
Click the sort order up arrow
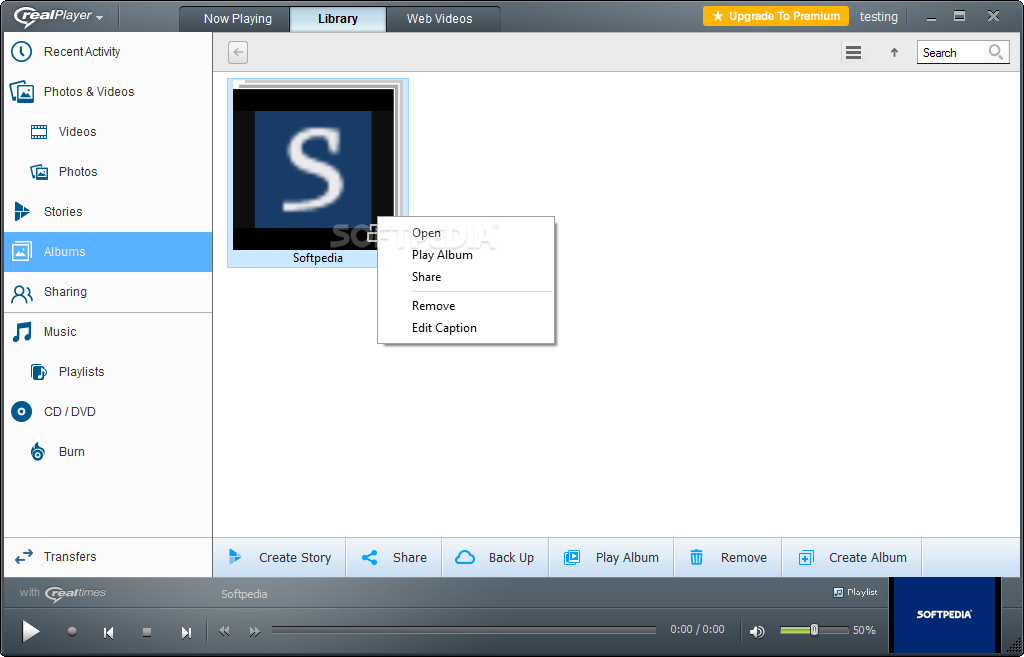coord(894,52)
